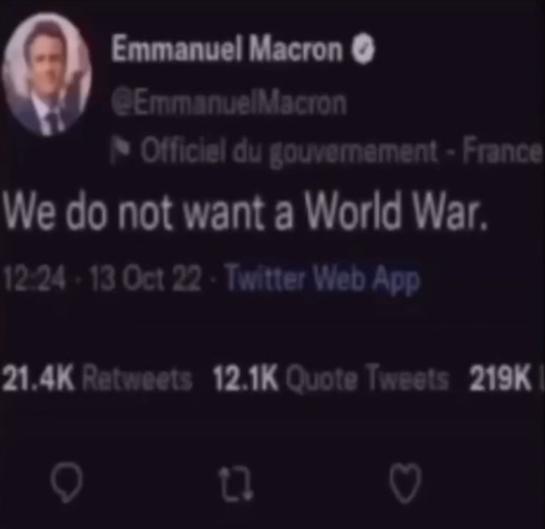View the 21.4K count of retweets

38,378
